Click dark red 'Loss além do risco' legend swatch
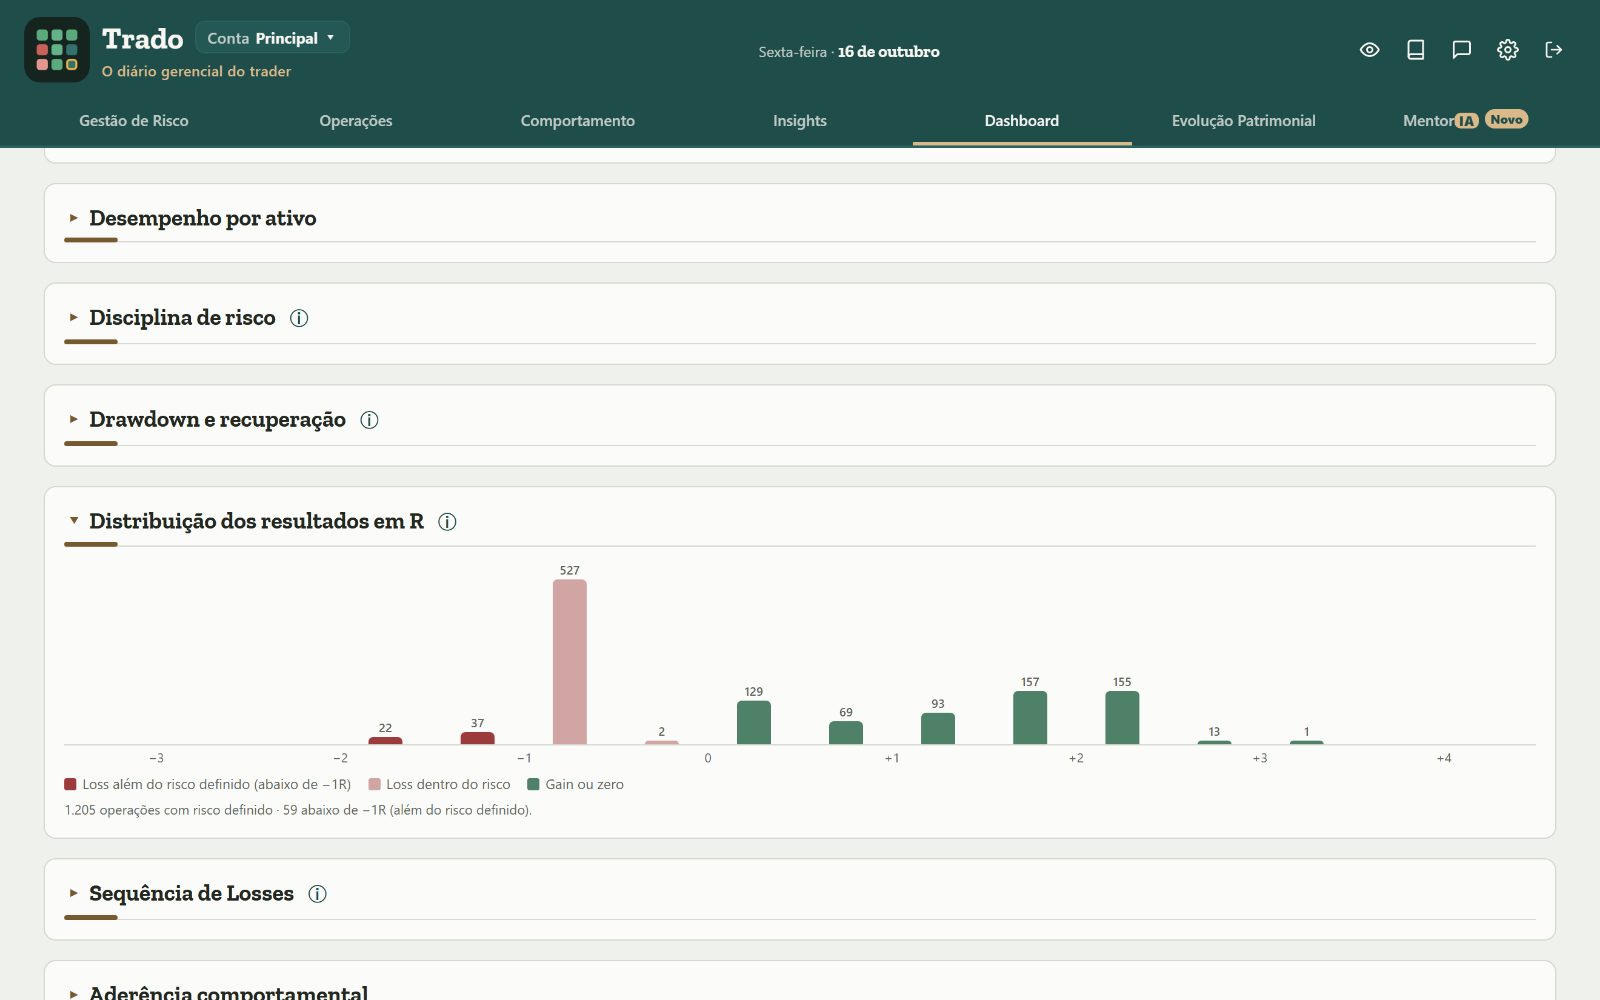Viewport: 1600px width, 1000px height. (70, 785)
